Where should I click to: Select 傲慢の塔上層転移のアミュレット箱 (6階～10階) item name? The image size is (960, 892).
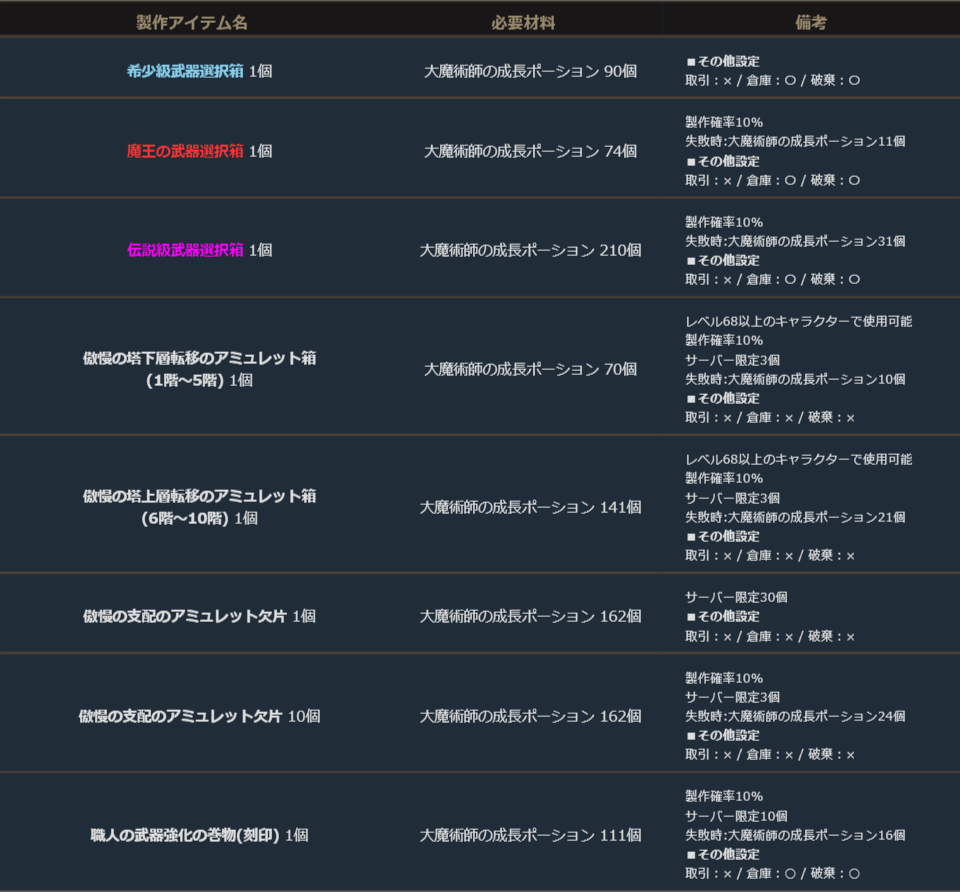[199, 507]
